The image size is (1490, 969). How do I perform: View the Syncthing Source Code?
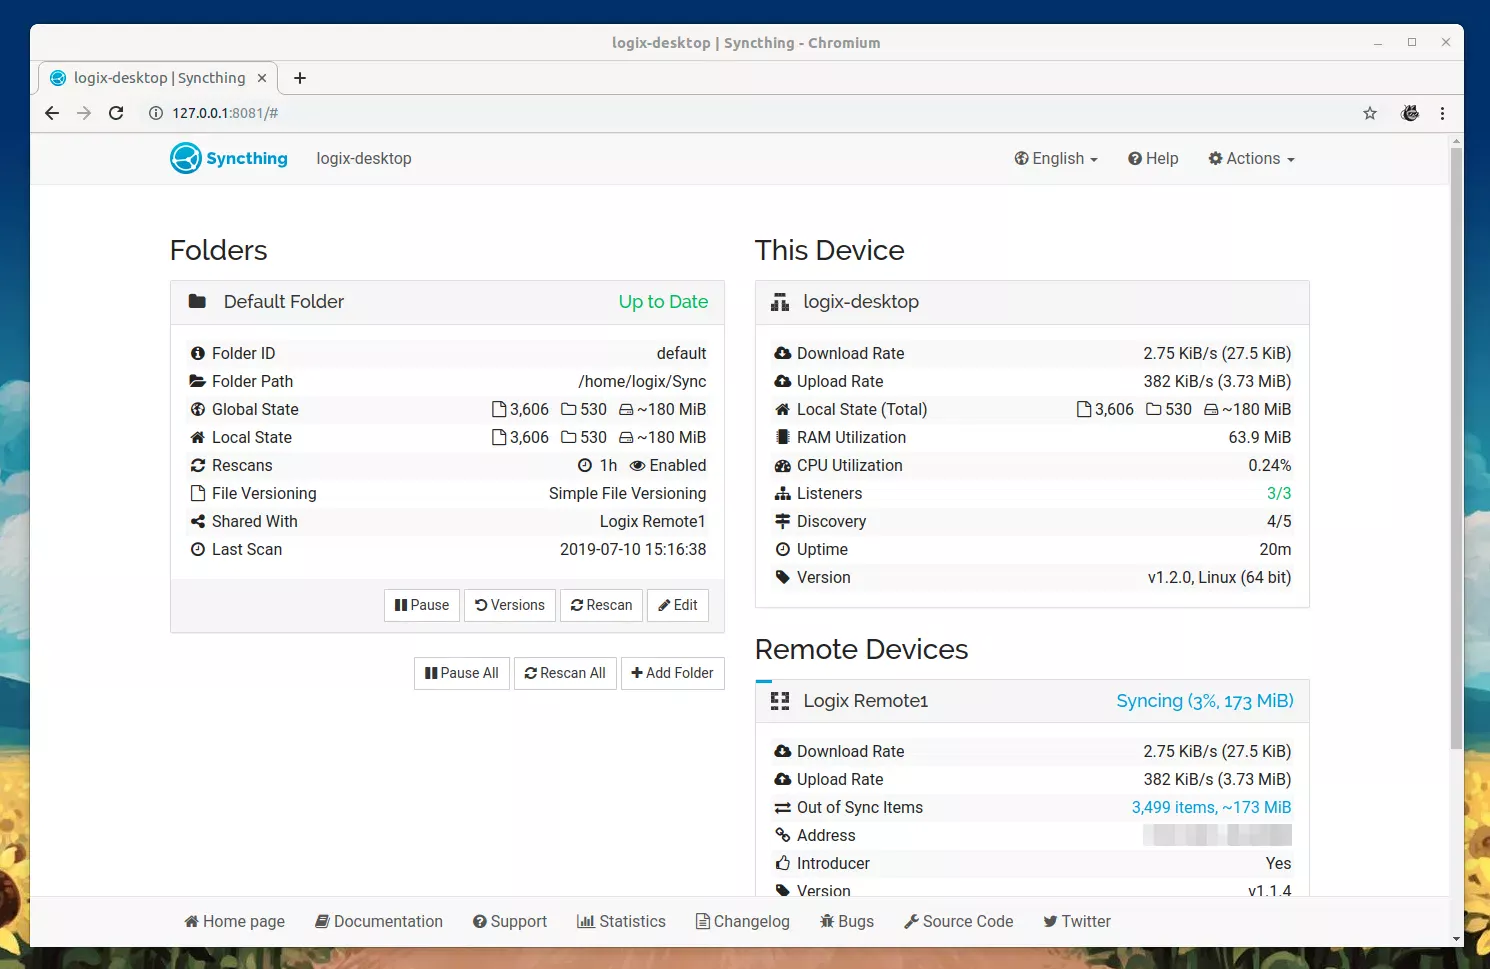pyautogui.click(x=958, y=921)
